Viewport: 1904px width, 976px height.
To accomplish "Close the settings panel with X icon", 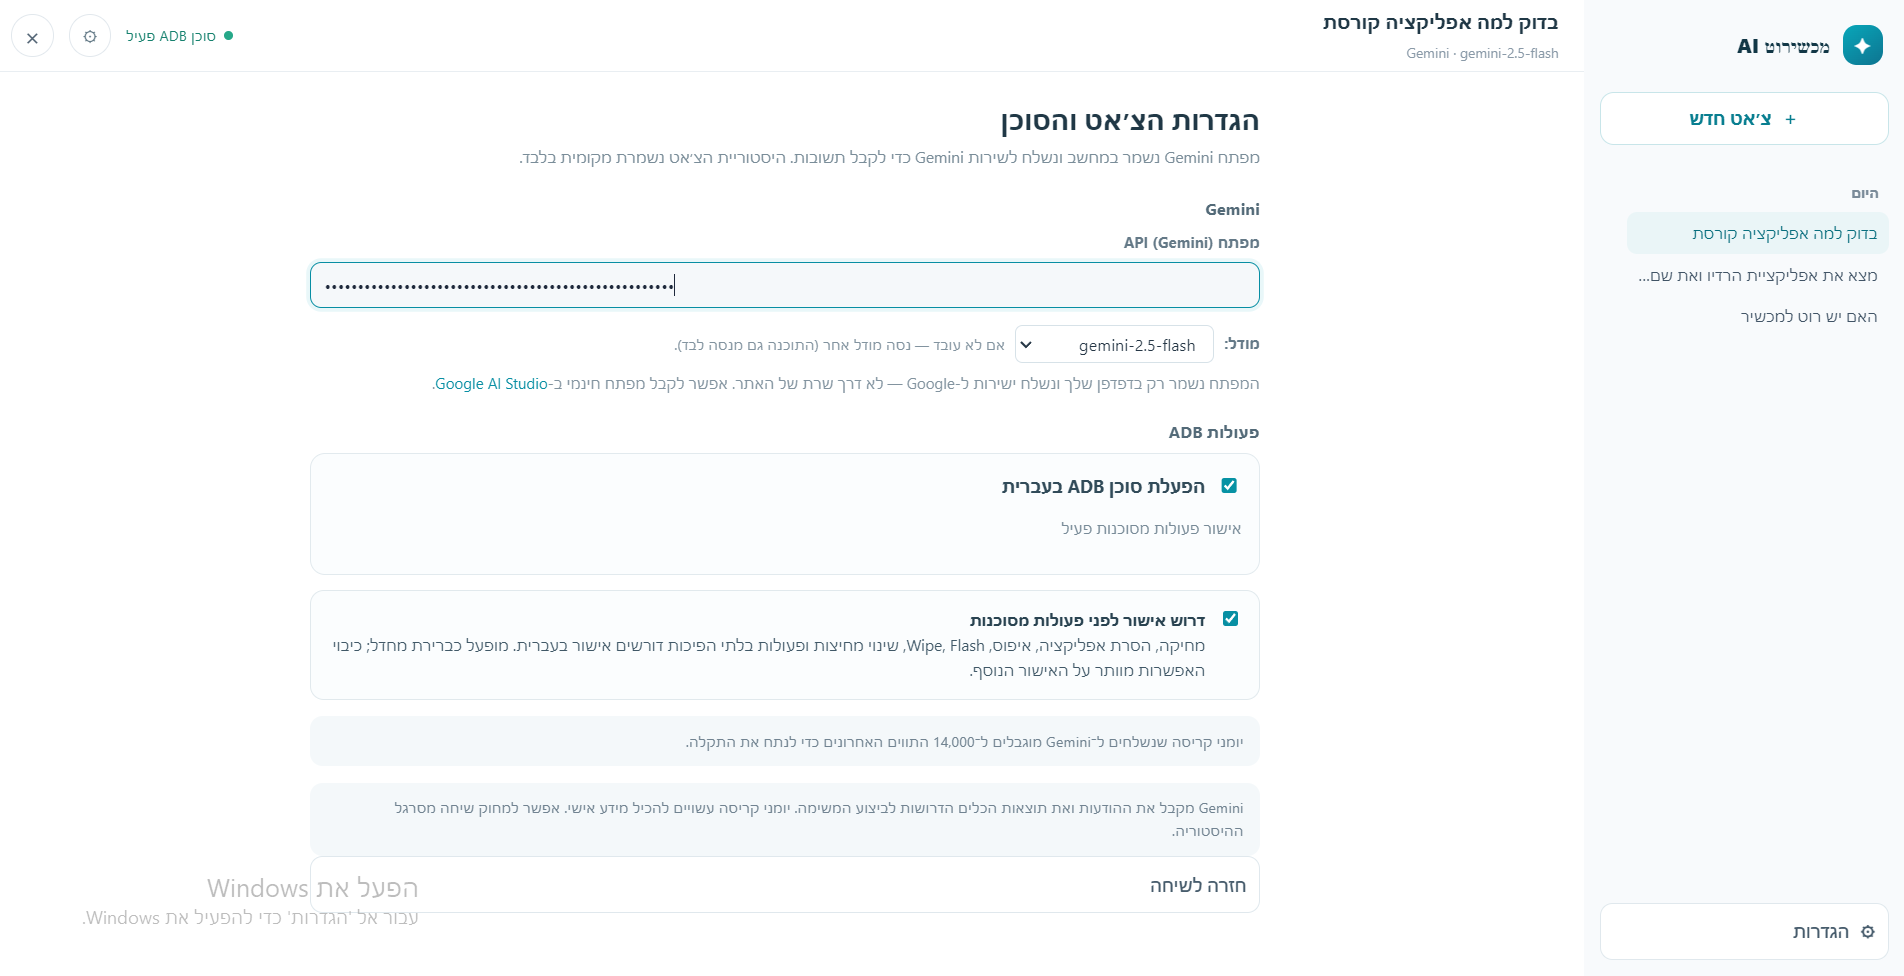I will (x=32, y=37).
